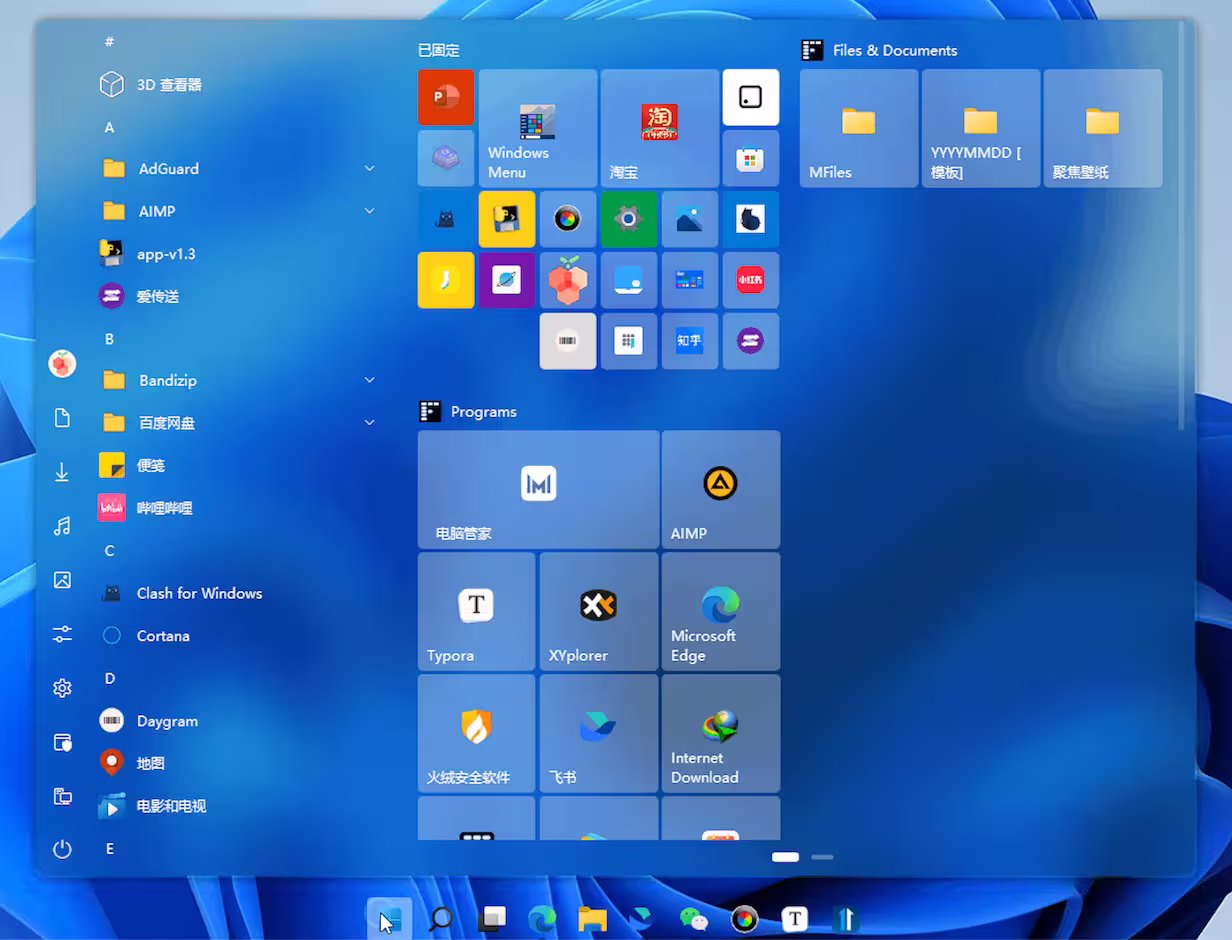
Task: Open the 小红书 red tile
Action: pyautogui.click(x=750, y=280)
